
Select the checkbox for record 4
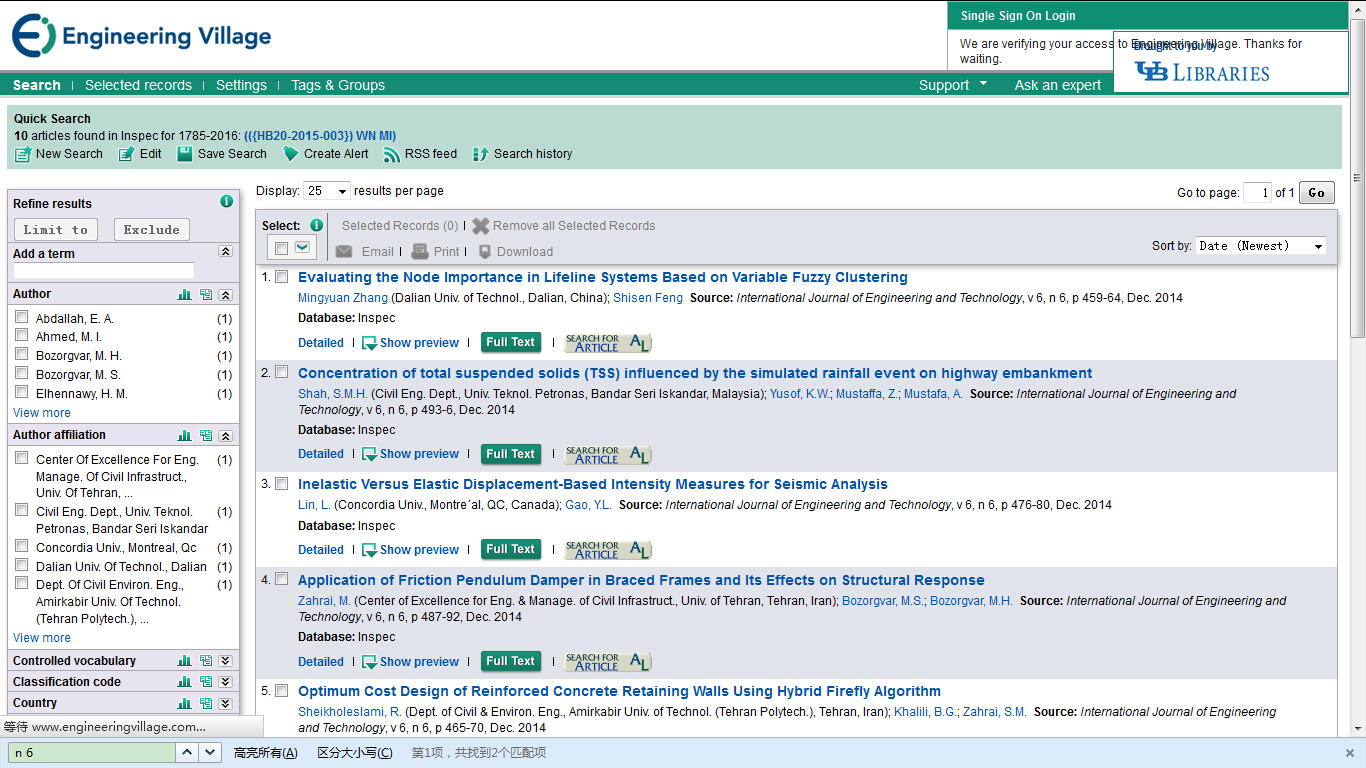(x=281, y=579)
